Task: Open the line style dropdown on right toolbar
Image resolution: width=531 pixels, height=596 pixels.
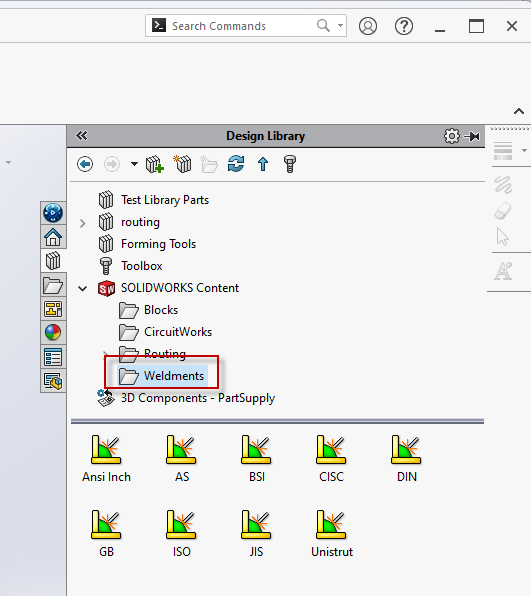Action: click(524, 151)
